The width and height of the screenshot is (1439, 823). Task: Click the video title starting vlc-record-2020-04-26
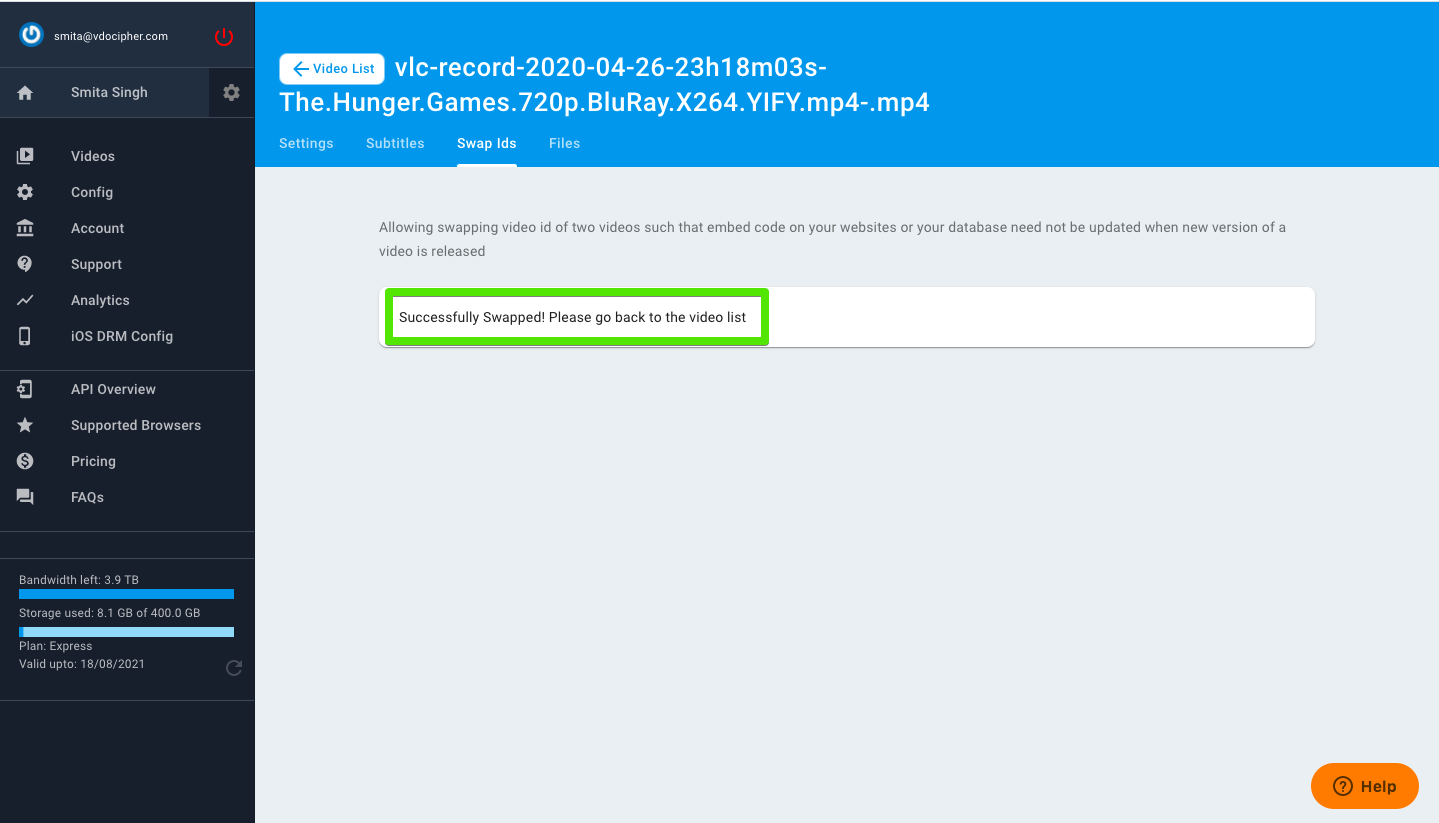[605, 85]
